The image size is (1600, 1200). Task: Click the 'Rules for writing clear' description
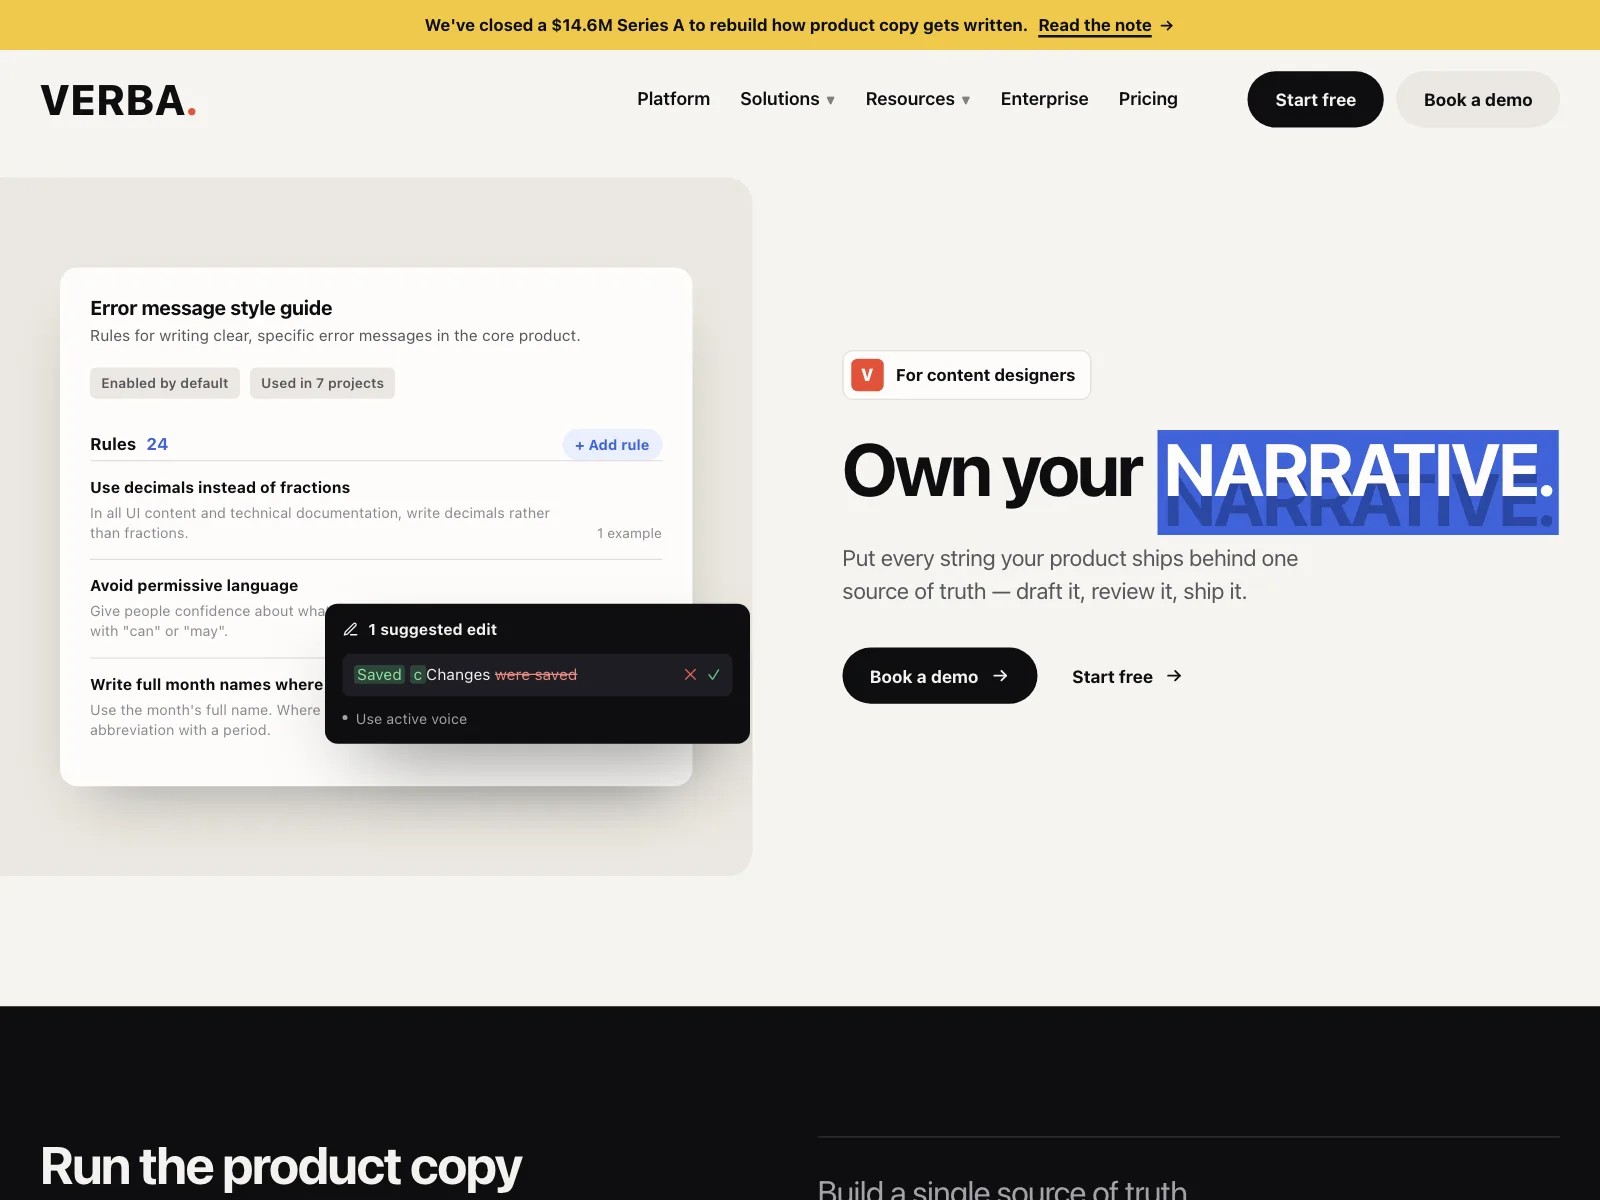(335, 336)
